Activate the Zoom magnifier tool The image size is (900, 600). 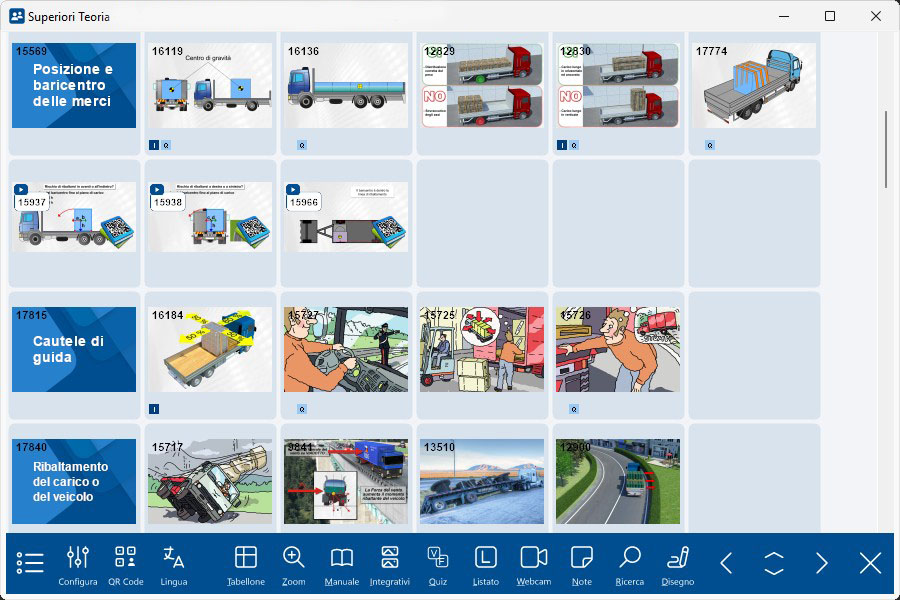click(x=294, y=565)
